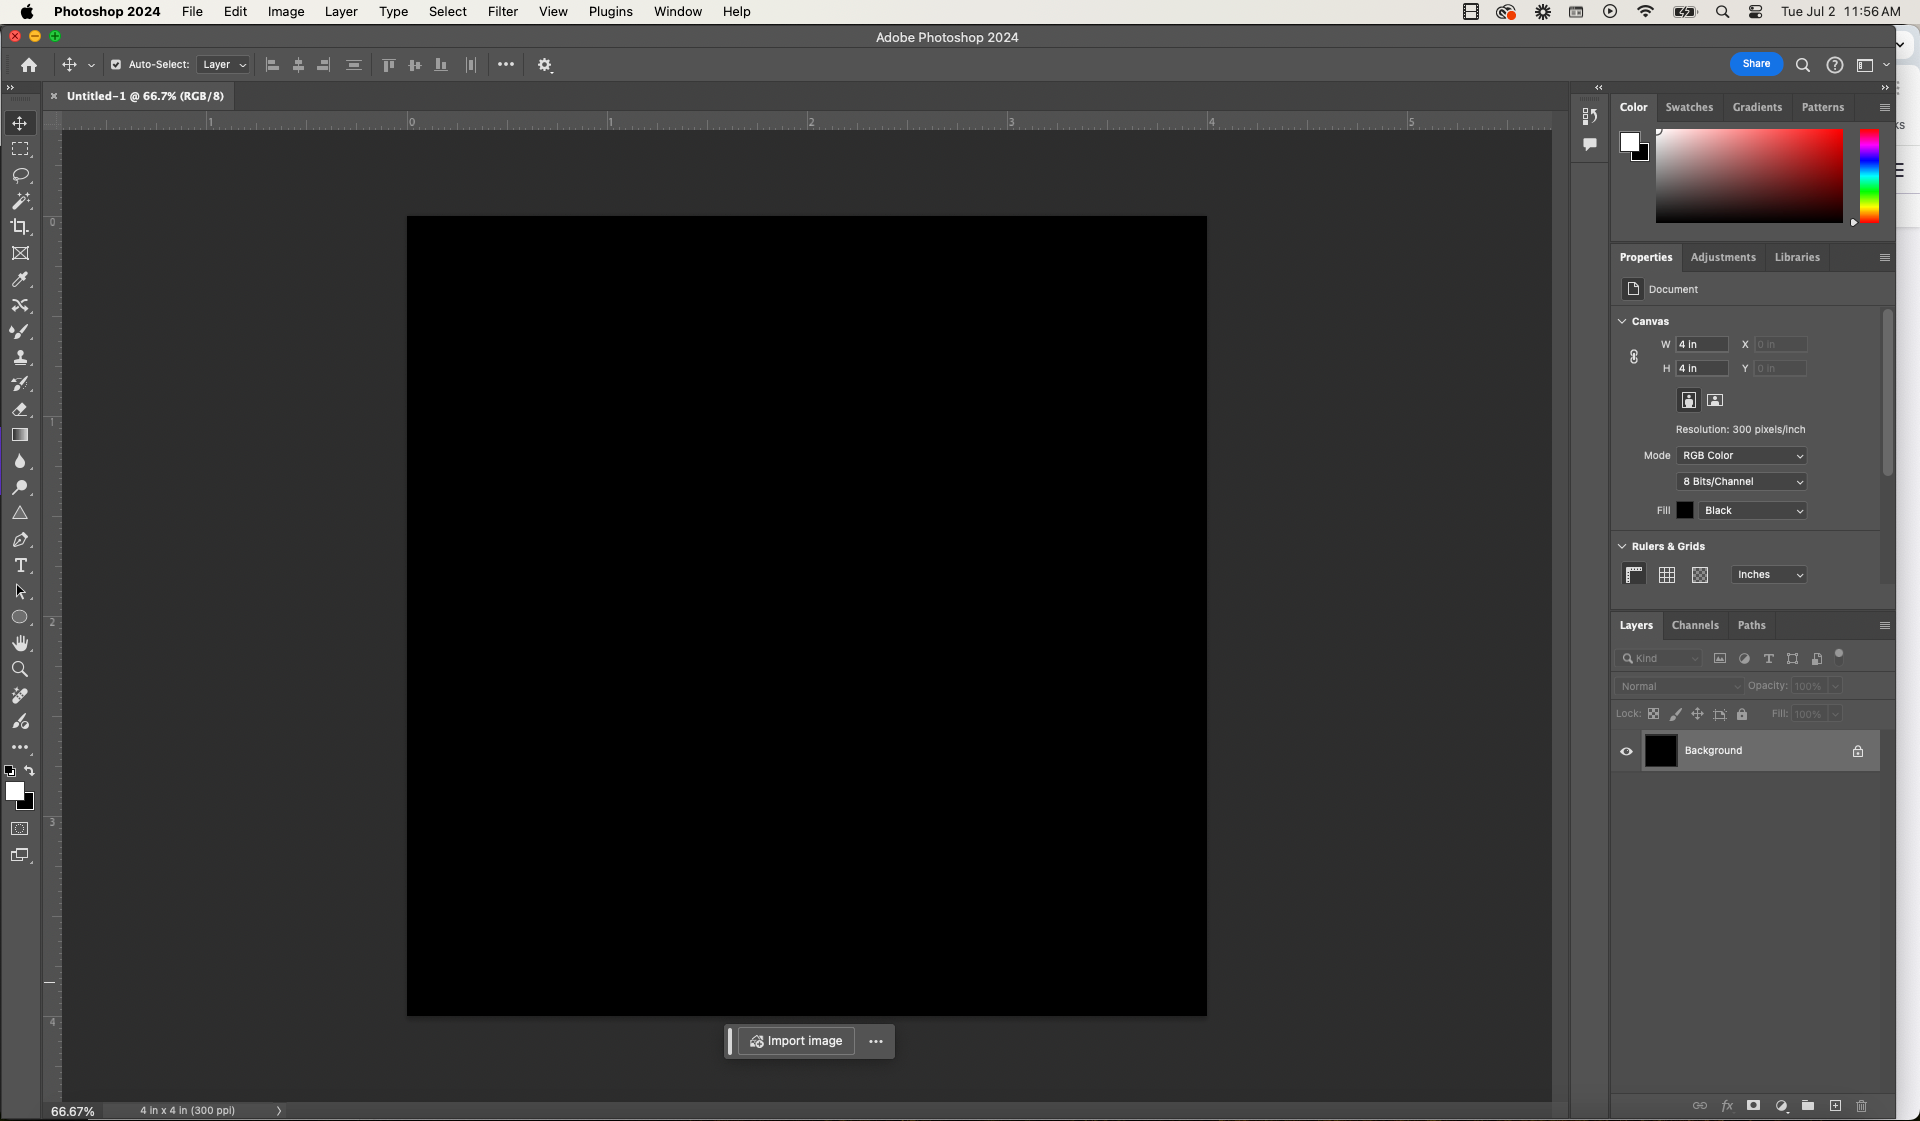Collapse the Canvas section in Properties
Screen dimensions: 1920x1121
coord(1621,321)
